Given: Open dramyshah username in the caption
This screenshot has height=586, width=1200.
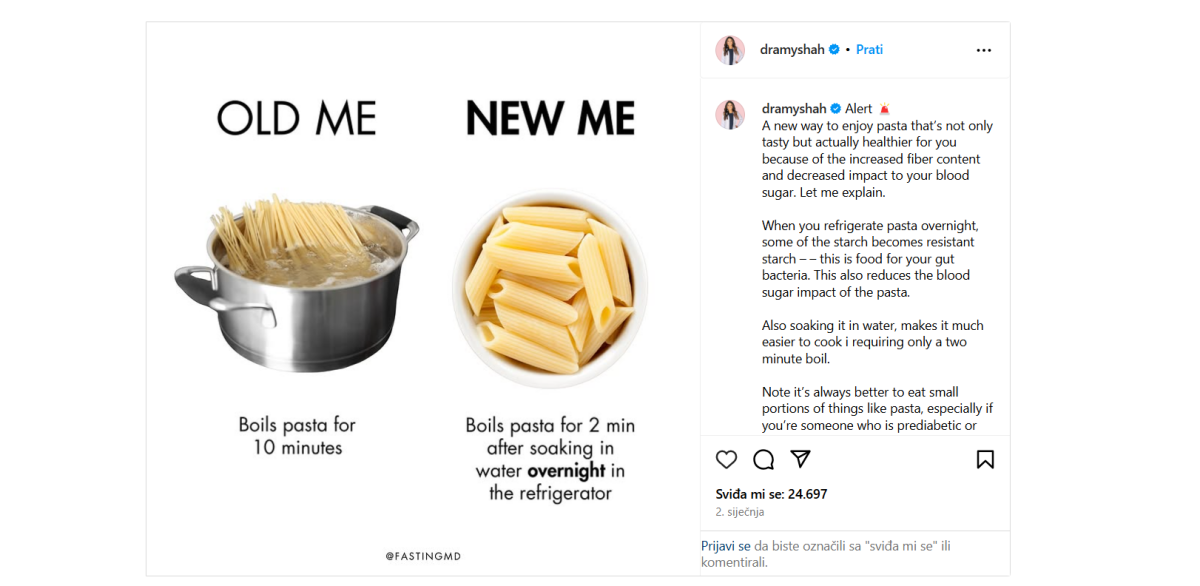Looking at the screenshot, I should 794,109.
